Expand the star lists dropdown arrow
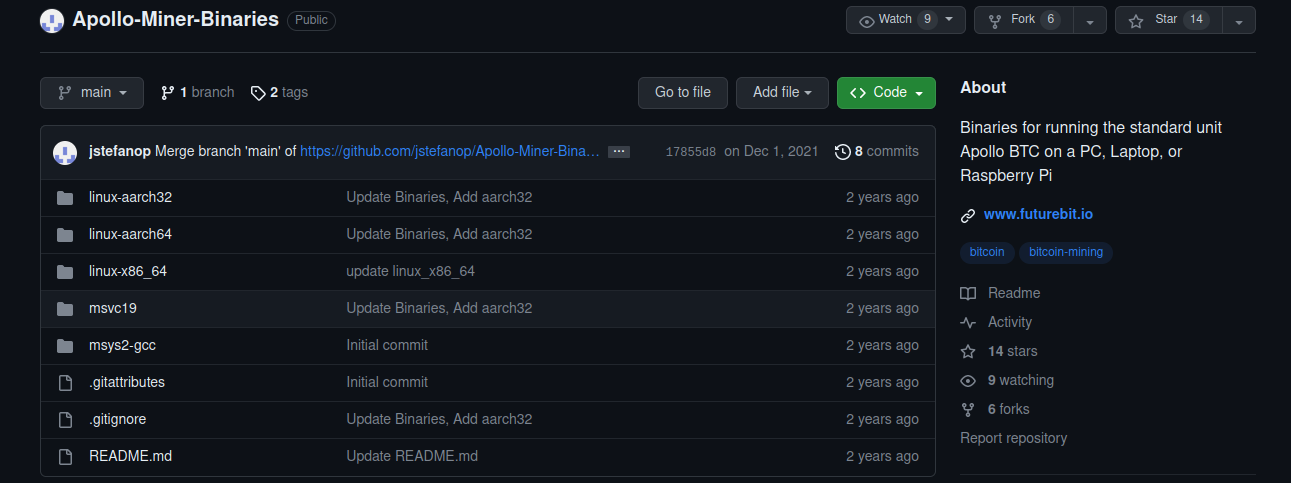The image size is (1291, 483). coord(1239,20)
